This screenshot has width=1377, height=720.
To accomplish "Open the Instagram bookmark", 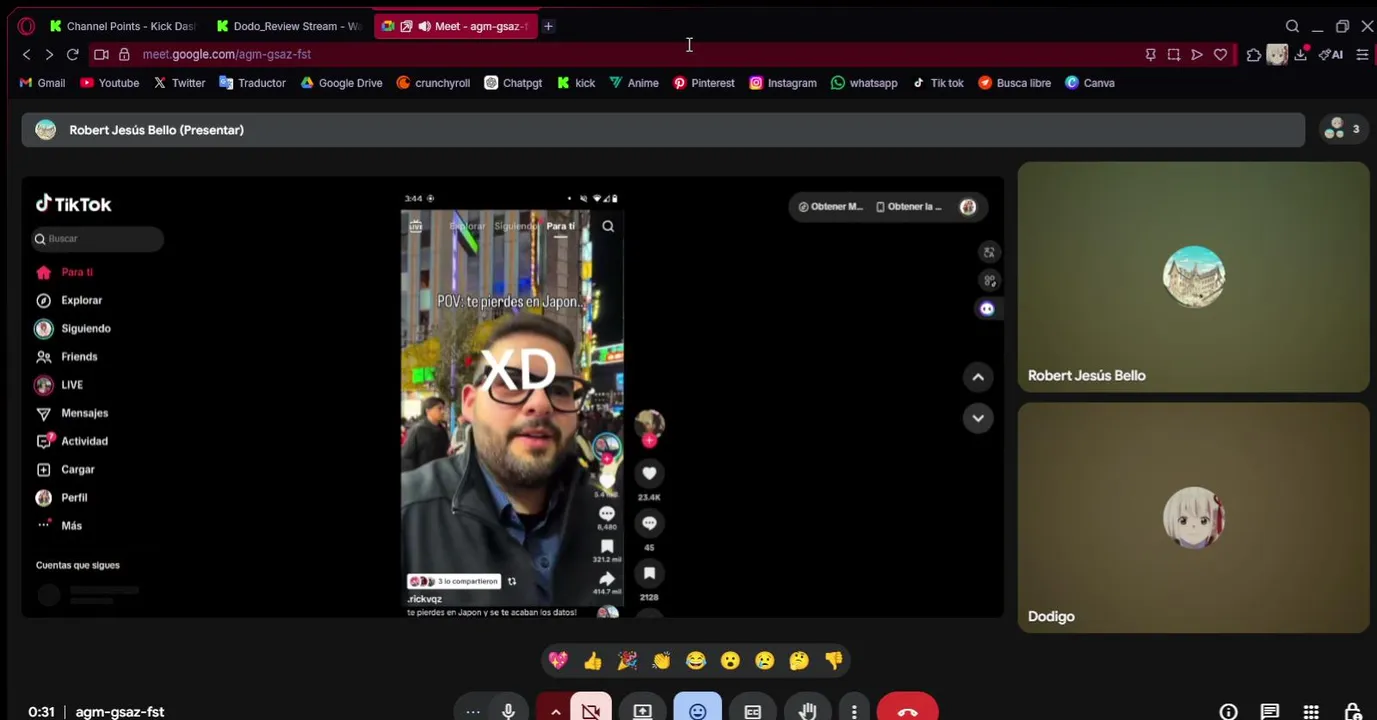I will tap(783, 83).
